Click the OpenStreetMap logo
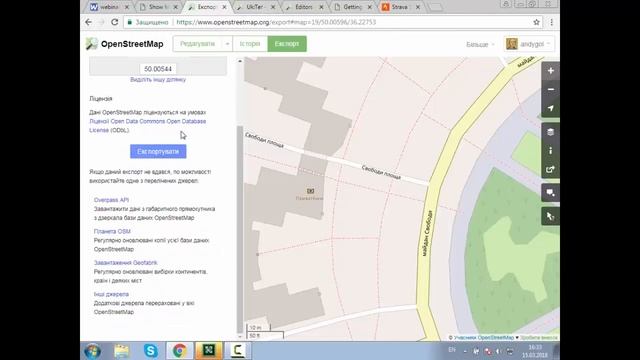The image size is (640, 360). (124, 44)
